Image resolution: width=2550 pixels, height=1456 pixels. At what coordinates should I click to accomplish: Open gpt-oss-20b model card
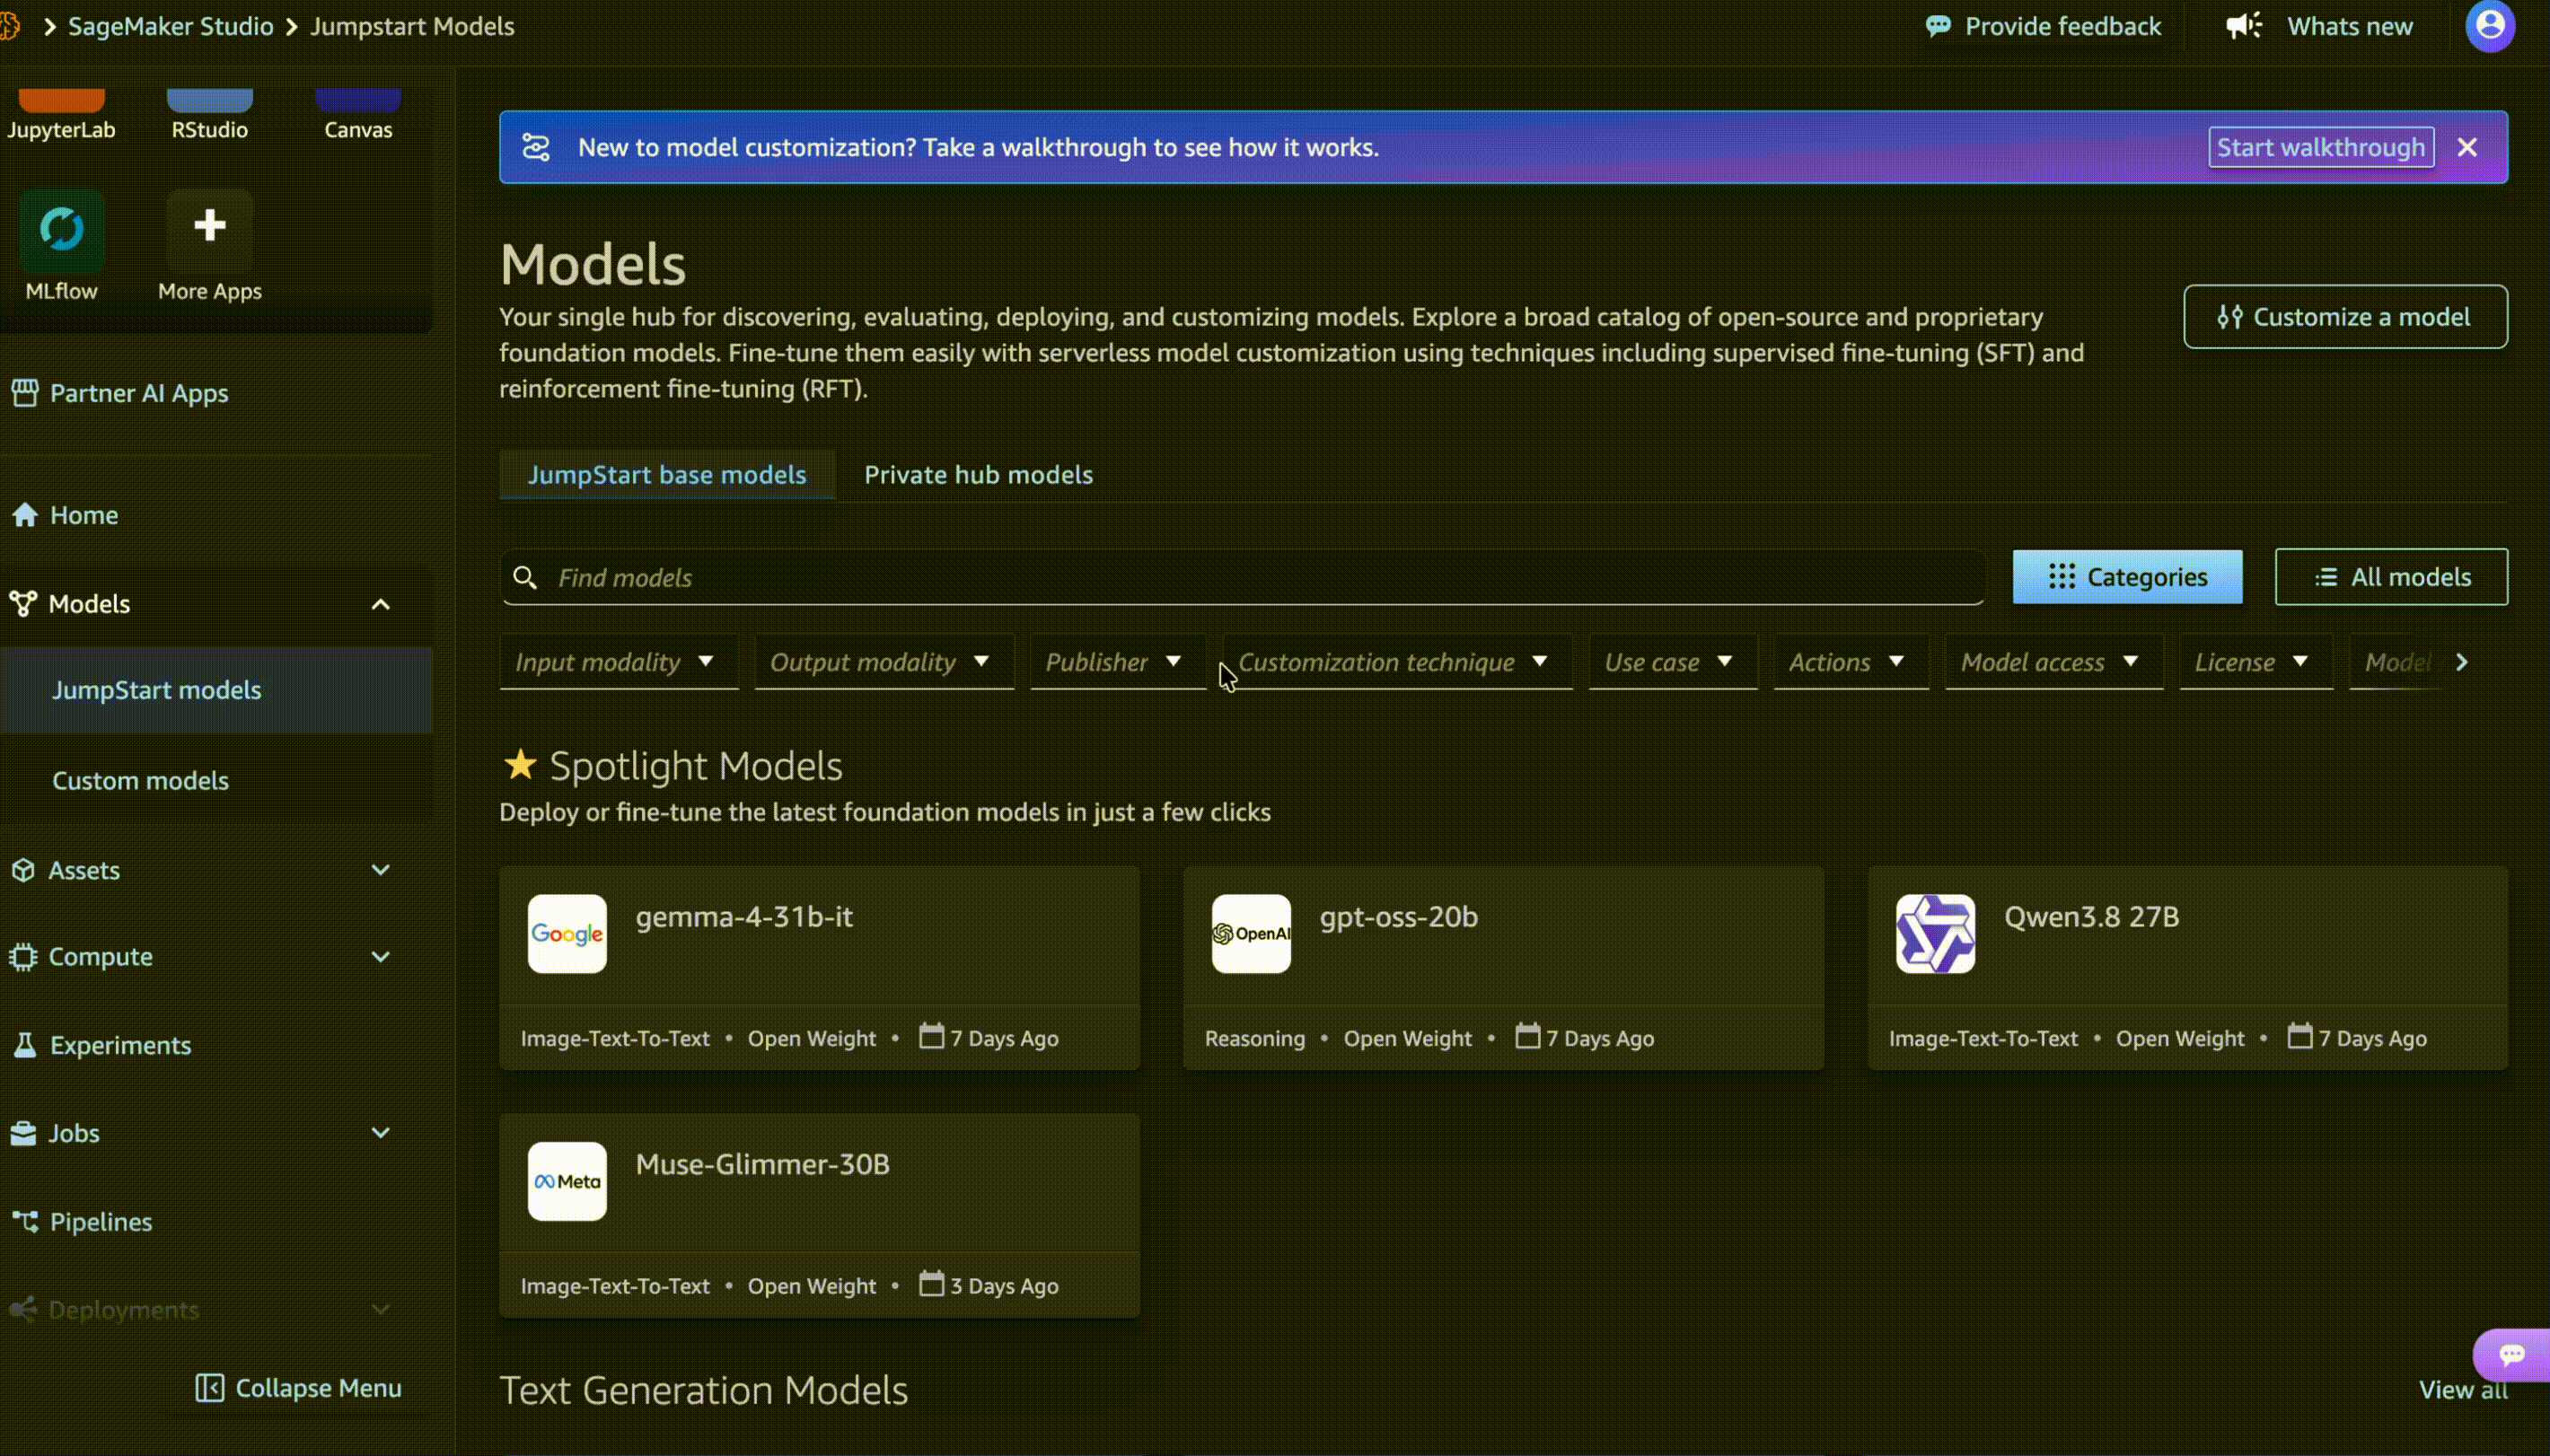(x=1503, y=968)
